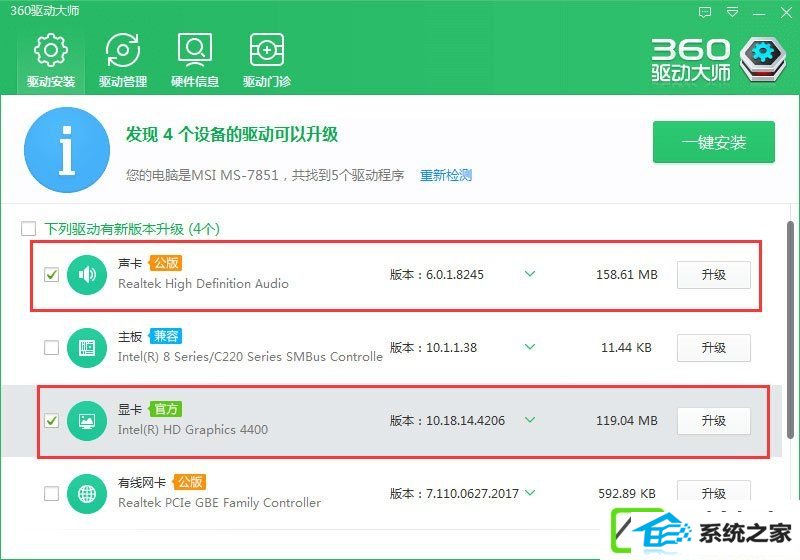Click the 公版 tag beside 声卡

point(166,263)
